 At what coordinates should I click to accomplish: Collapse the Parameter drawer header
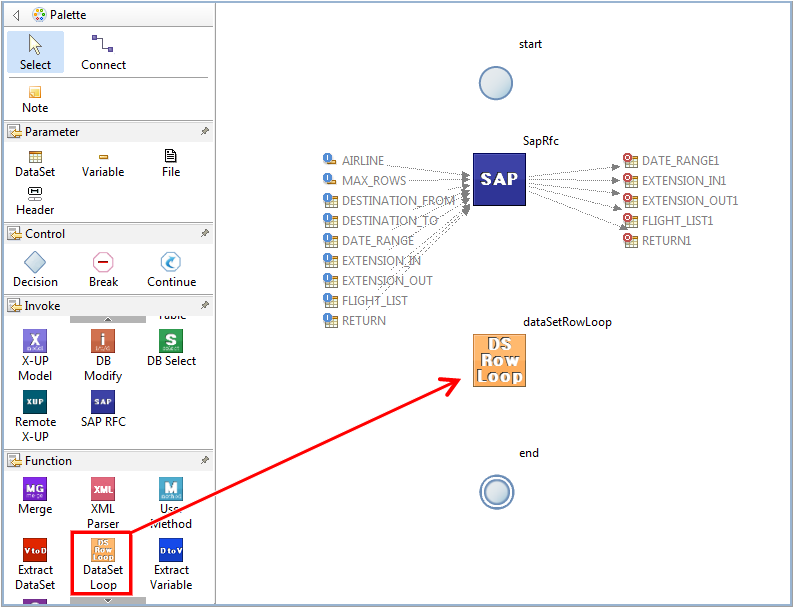(x=108, y=132)
